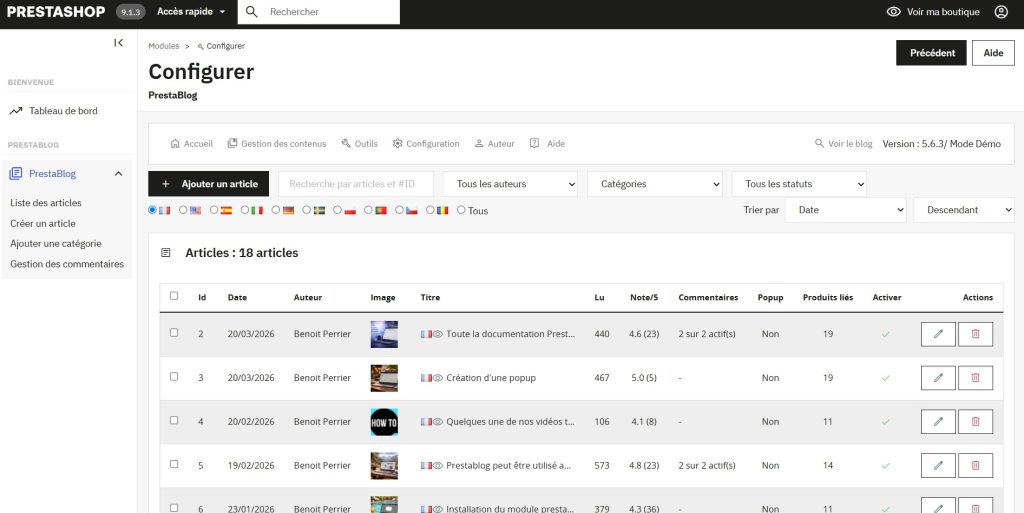Open the Tous les statuts dropdown
Viewport: 1024px width, 513px height.
point(799,184)
